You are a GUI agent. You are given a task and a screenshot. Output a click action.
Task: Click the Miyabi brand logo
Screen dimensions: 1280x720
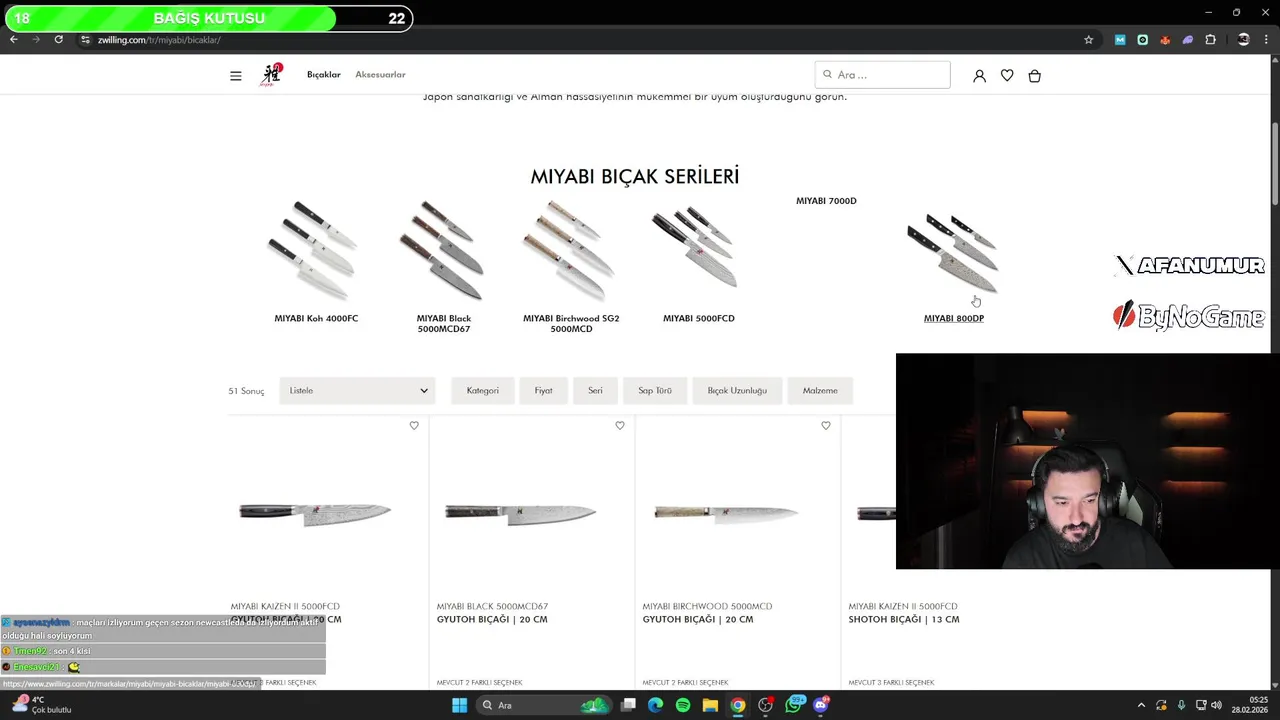point(271,75)
